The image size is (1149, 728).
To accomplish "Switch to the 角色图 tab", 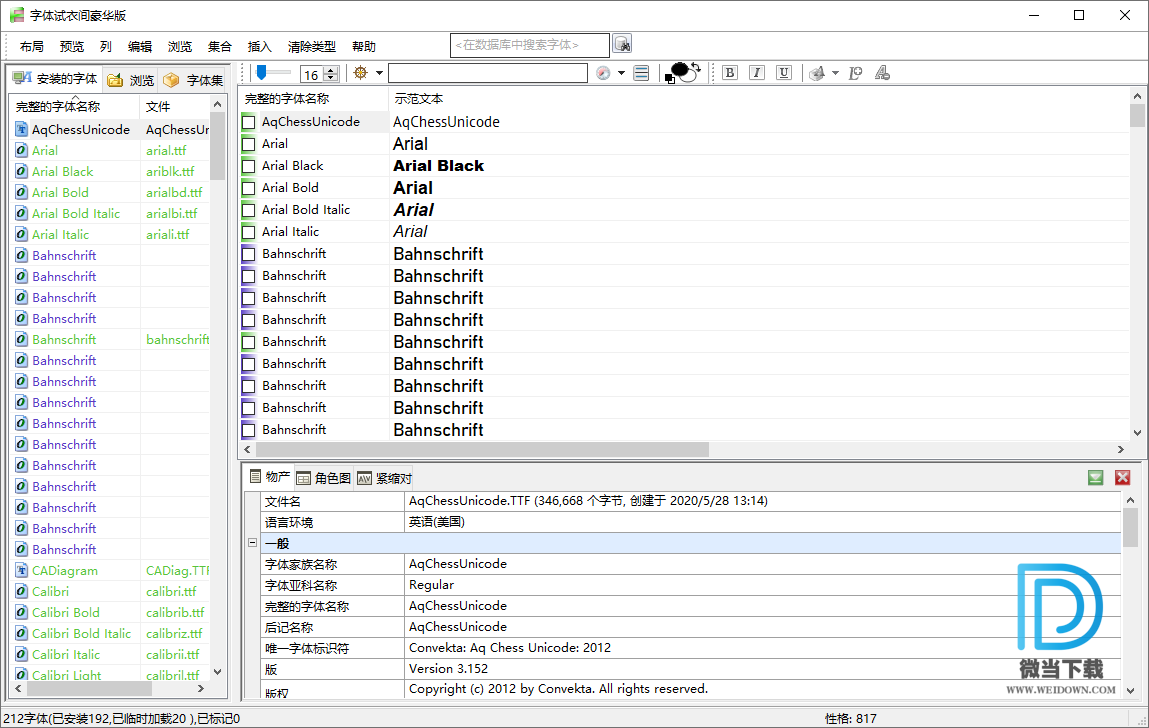I will point(324,479).
